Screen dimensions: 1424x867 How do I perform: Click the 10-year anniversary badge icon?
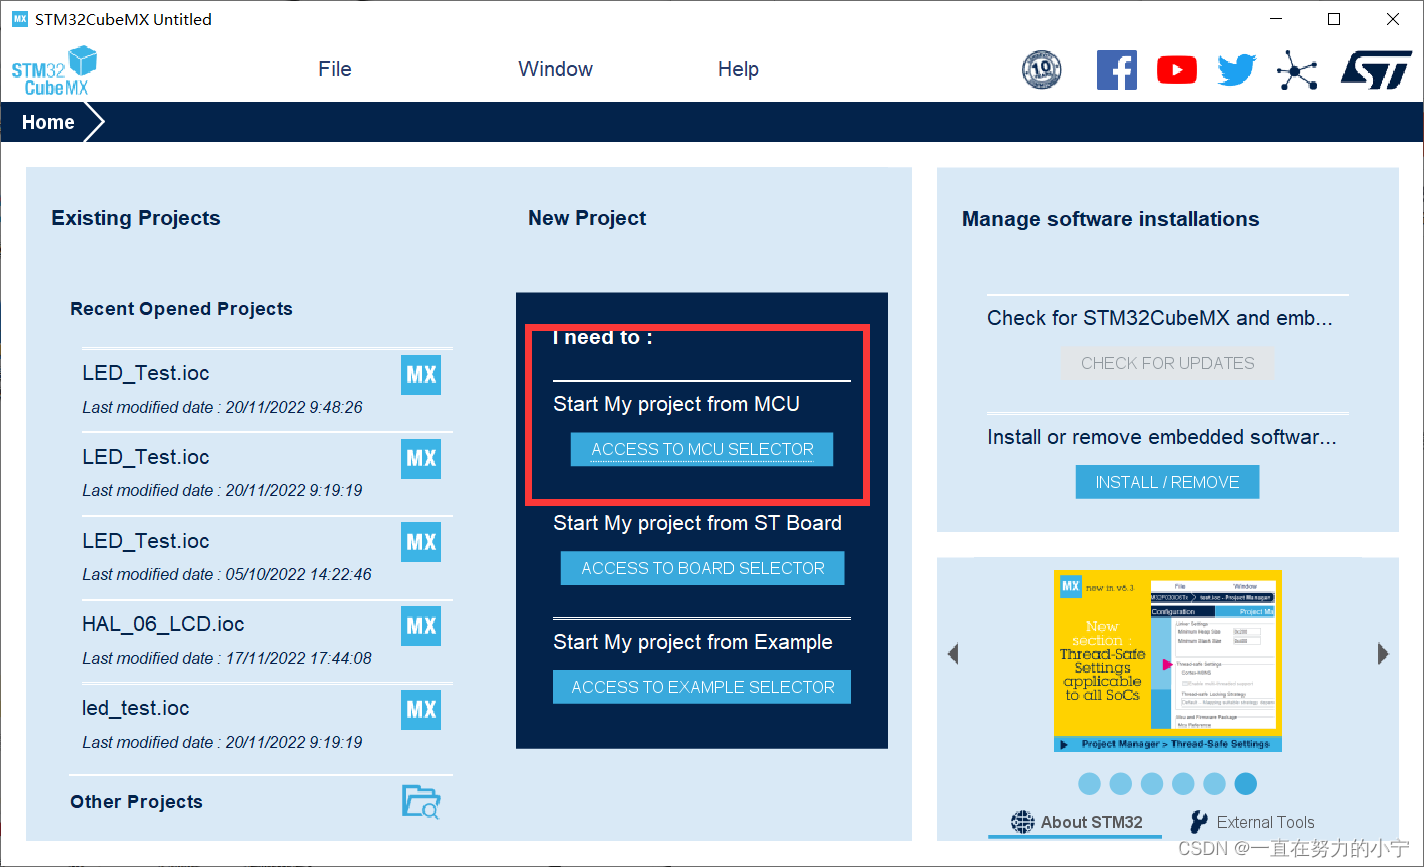click(x=1041, y=70)
